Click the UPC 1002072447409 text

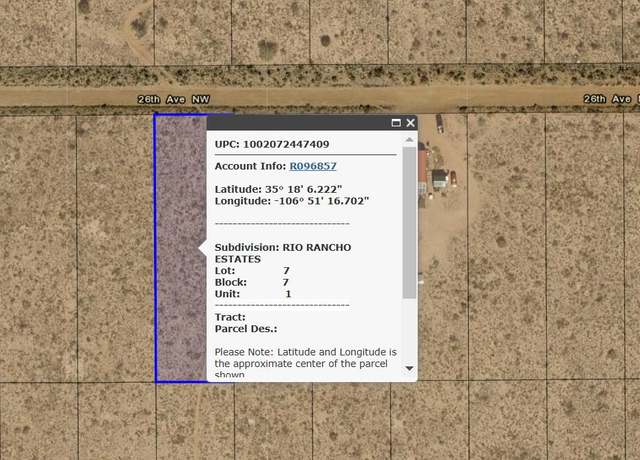pos(272,144)
